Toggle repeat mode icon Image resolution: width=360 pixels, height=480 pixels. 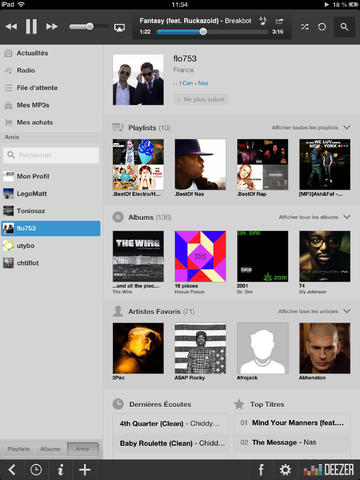tap(322, 27)
